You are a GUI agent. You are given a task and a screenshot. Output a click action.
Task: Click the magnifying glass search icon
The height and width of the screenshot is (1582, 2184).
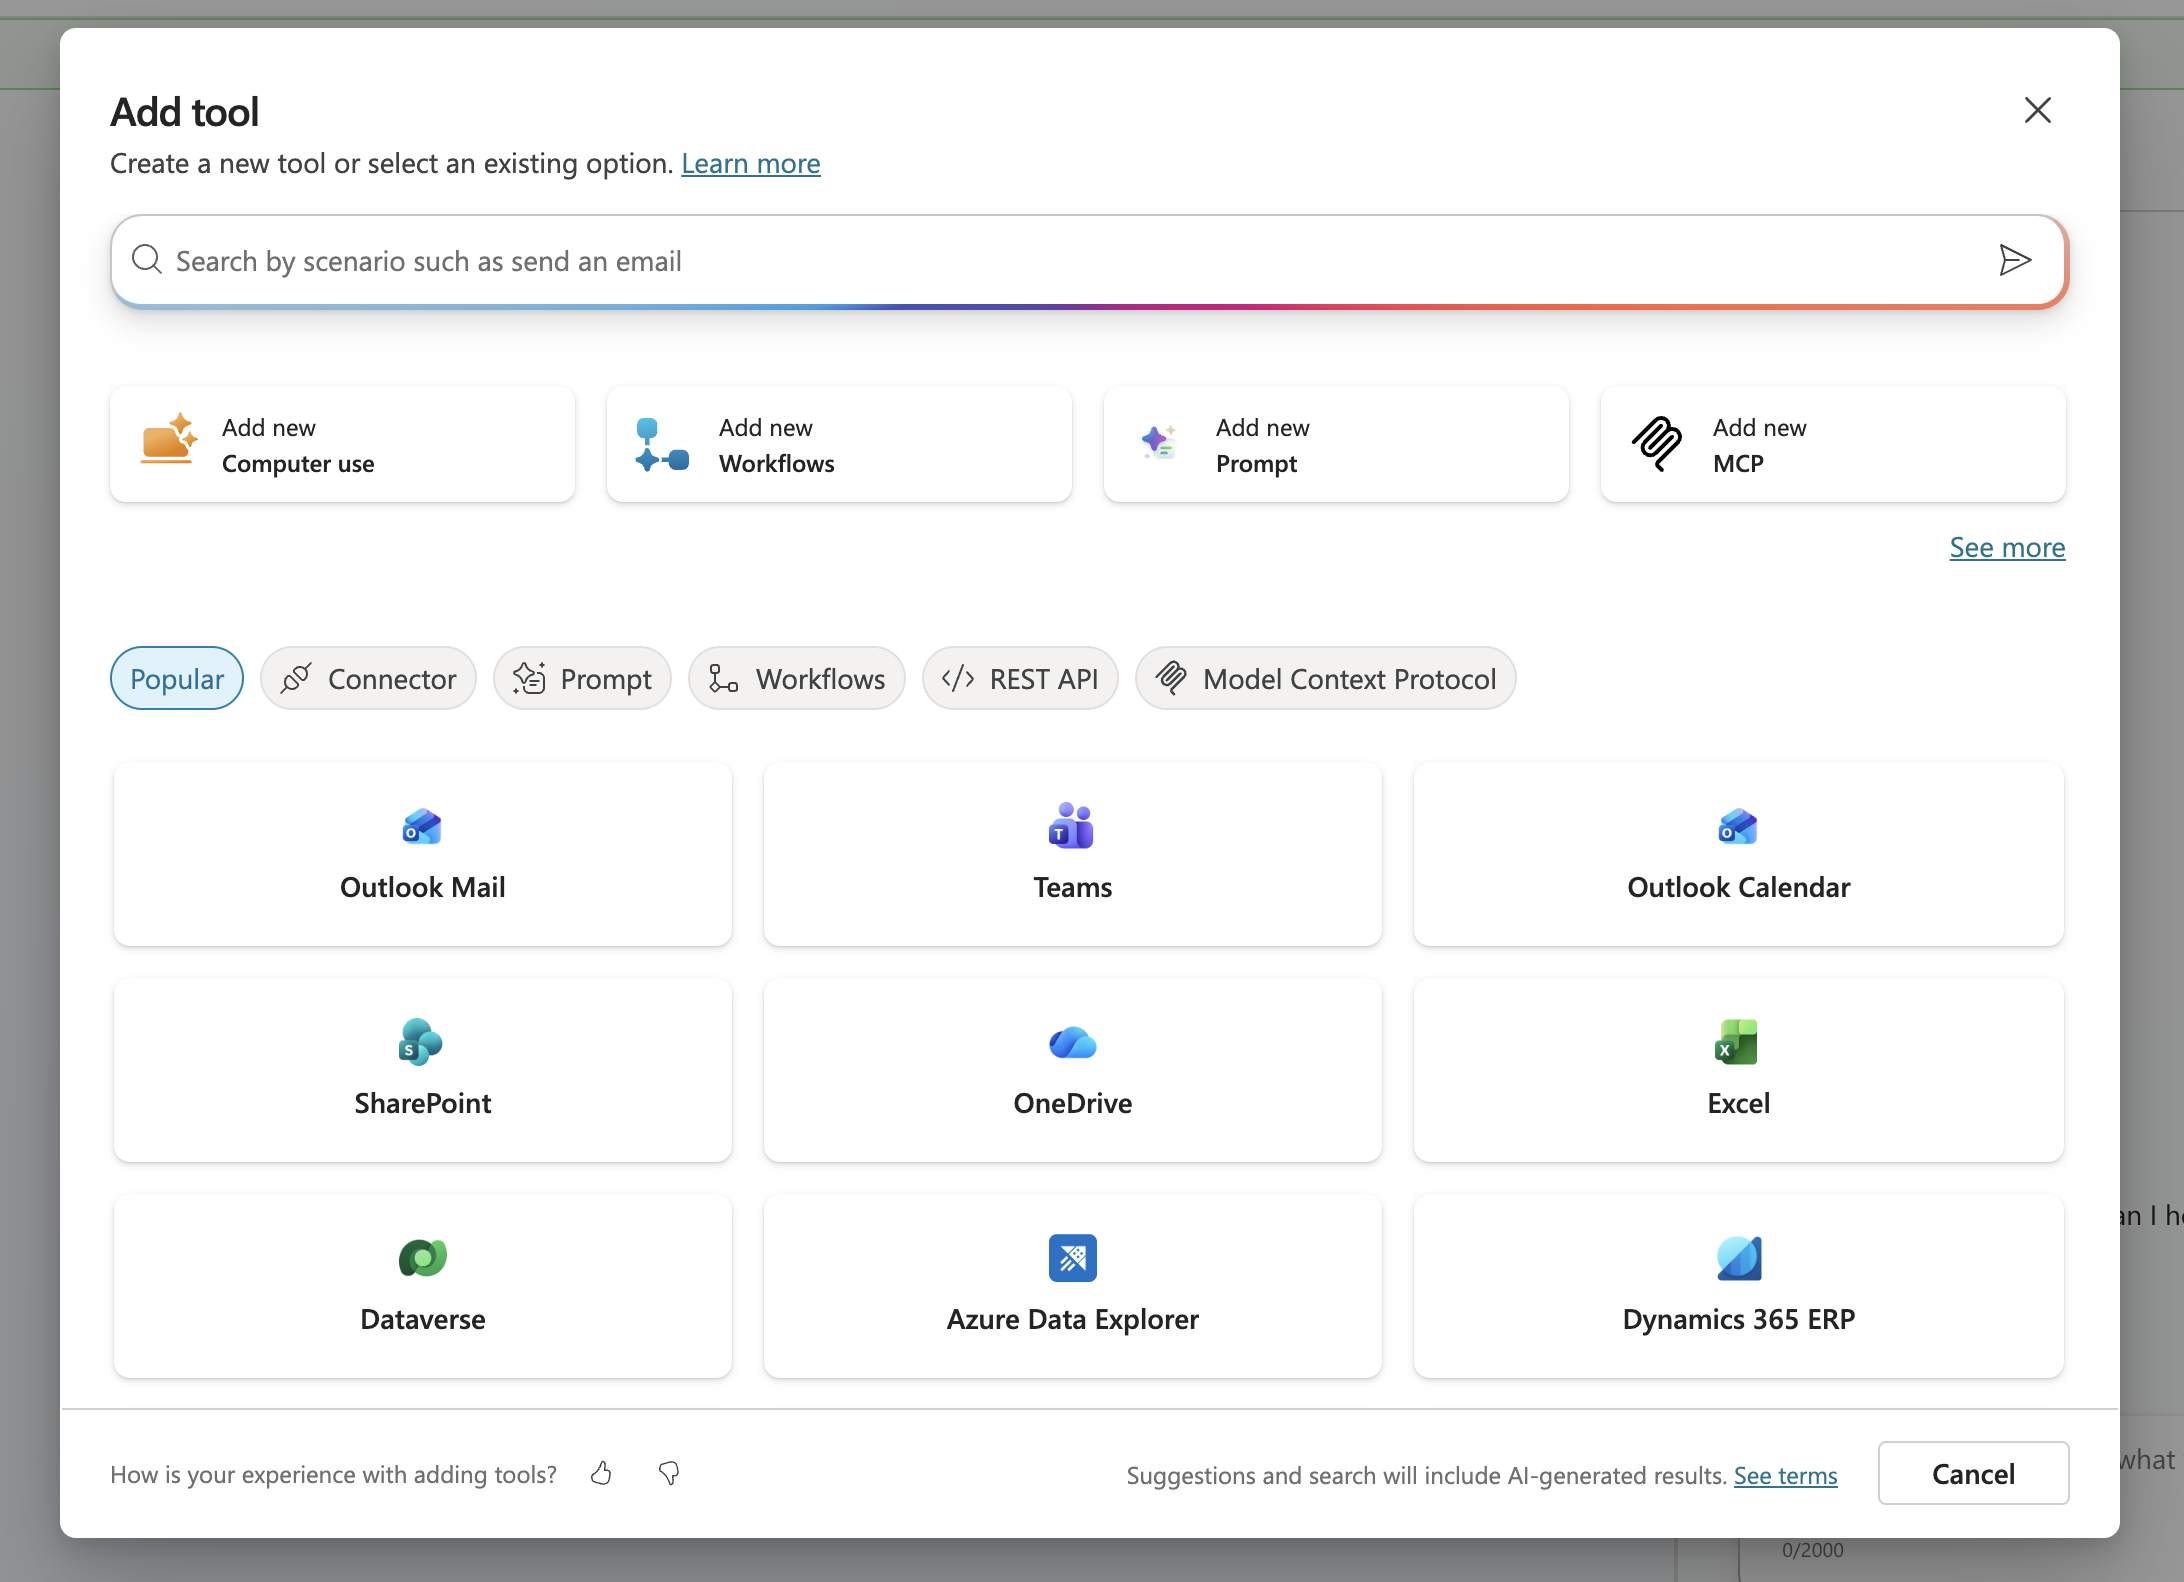click(x=147, y=259)
